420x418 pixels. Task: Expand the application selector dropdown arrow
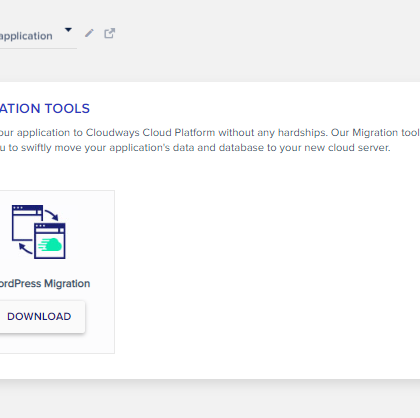point(68,30)
